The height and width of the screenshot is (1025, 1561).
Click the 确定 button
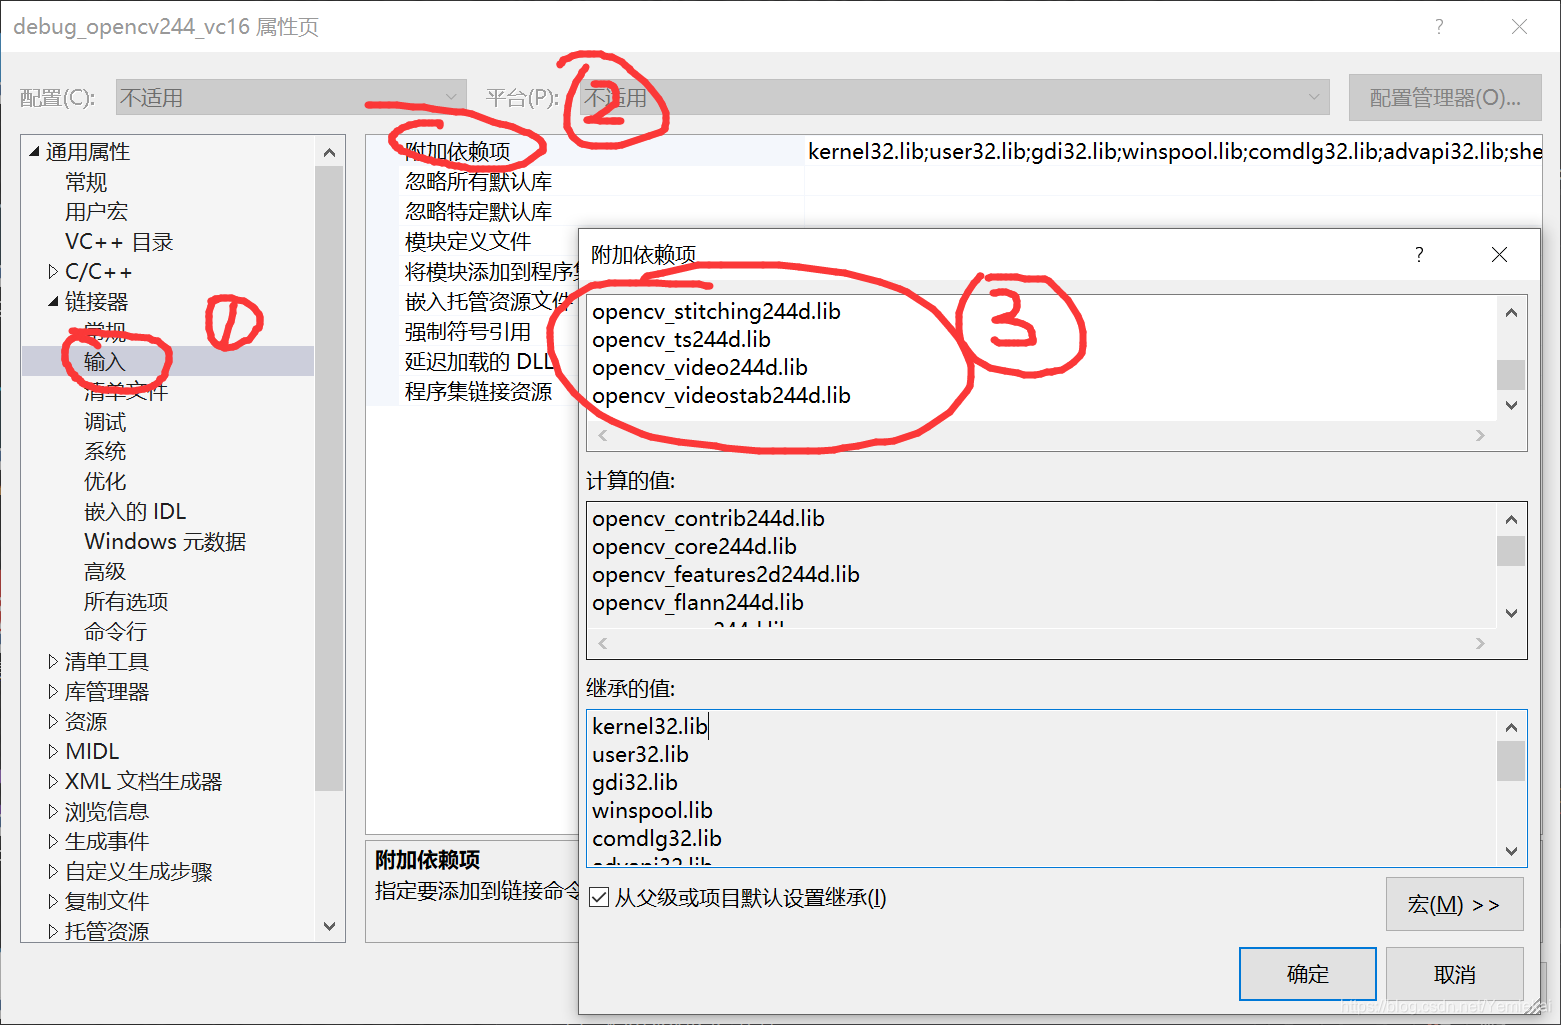click(1307, 974)
